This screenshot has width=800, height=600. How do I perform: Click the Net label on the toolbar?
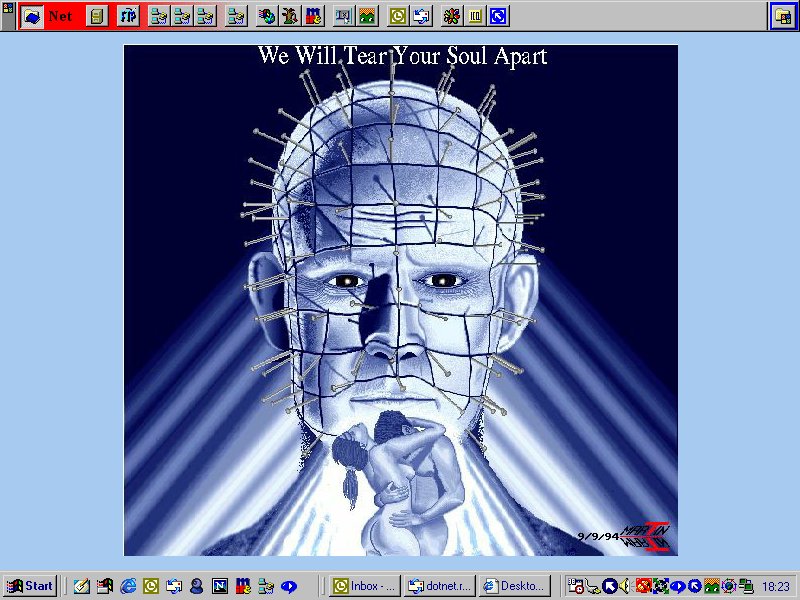click(x=60, y=16)
